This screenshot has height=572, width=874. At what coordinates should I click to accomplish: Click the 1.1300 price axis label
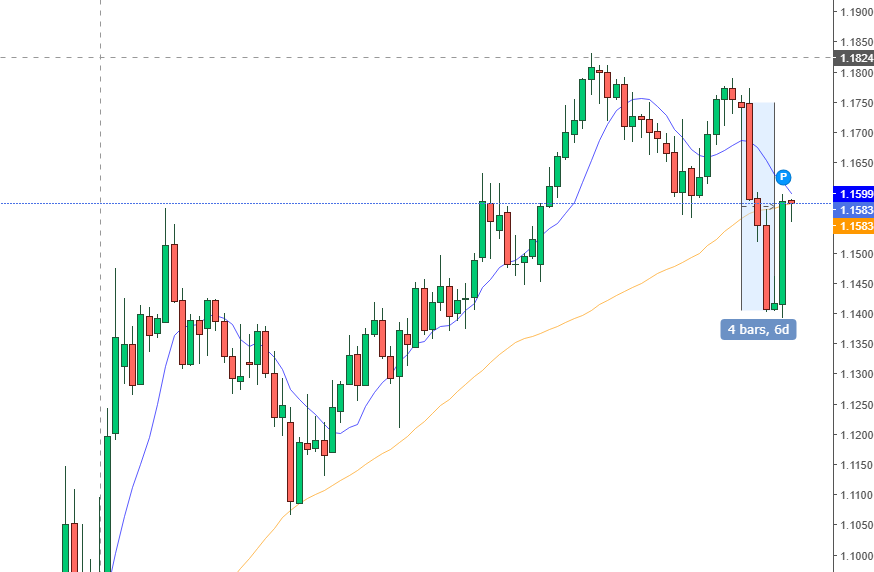[x=853, y=374]
